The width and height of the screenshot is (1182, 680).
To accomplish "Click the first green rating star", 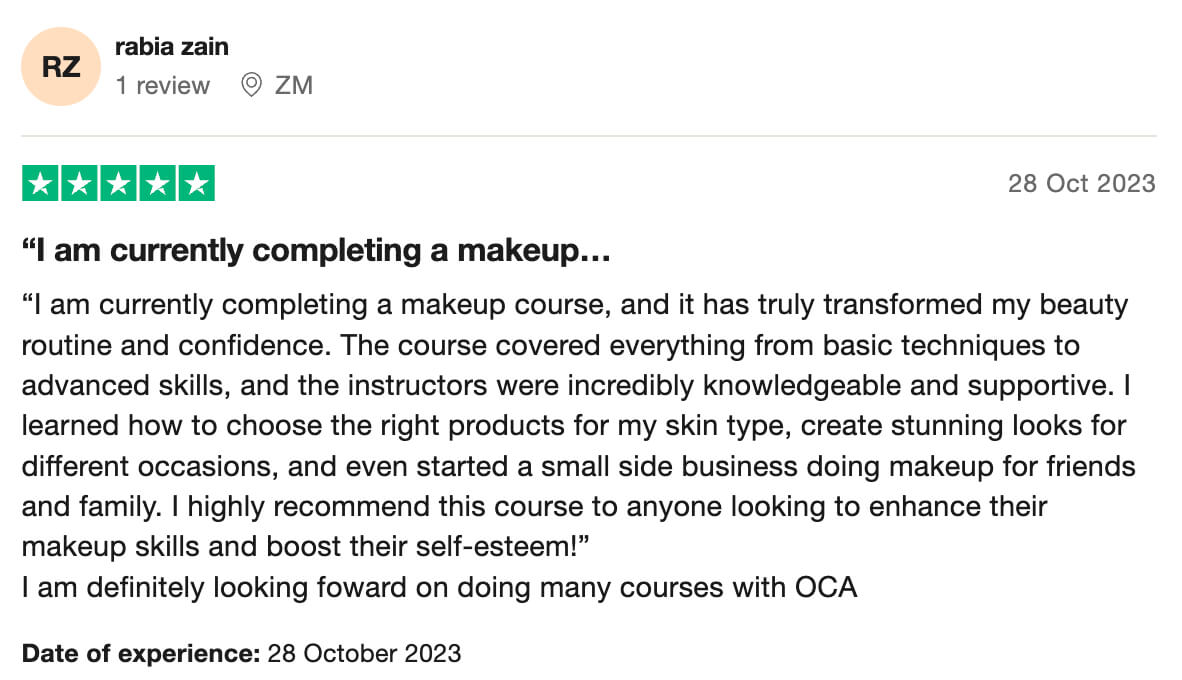I will [x=40, y=184].
